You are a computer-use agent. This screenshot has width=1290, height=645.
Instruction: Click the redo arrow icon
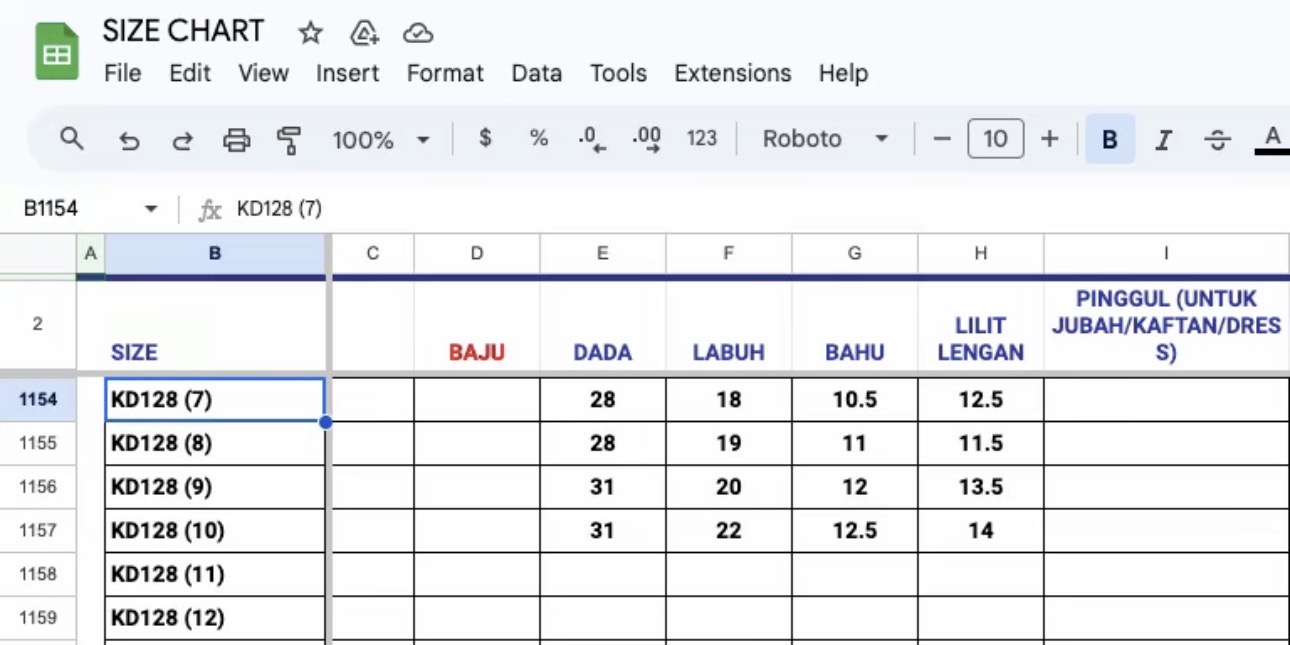(x=182, y=140)
